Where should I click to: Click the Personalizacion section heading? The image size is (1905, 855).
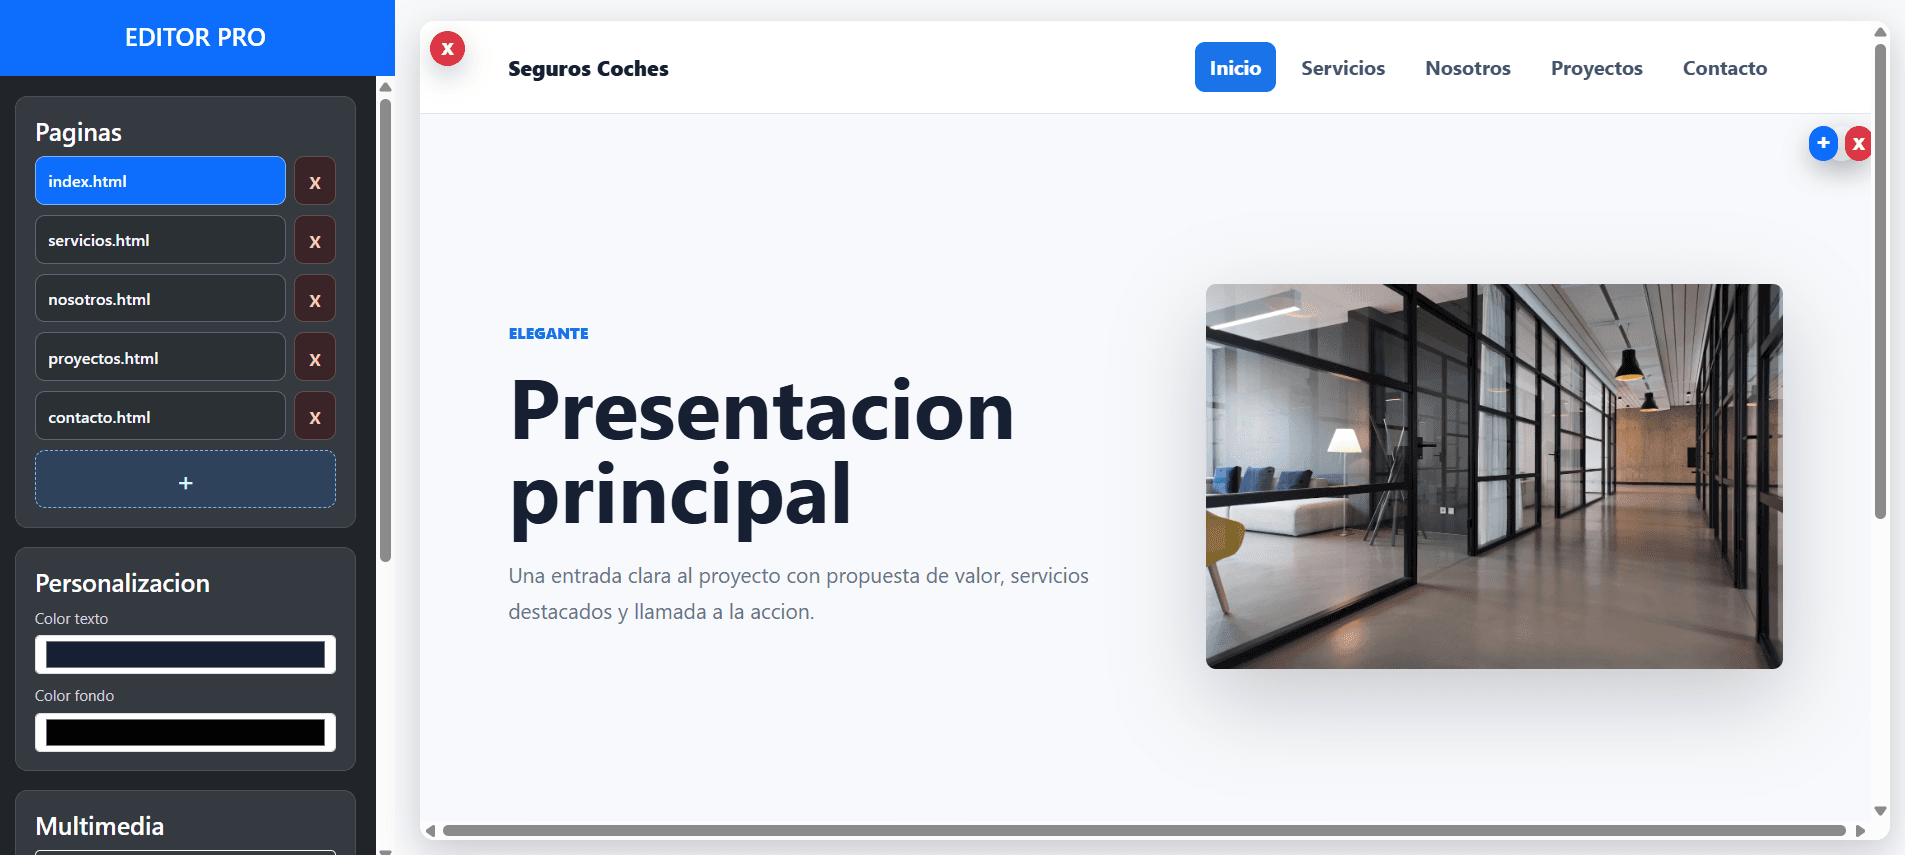point(122,583)
